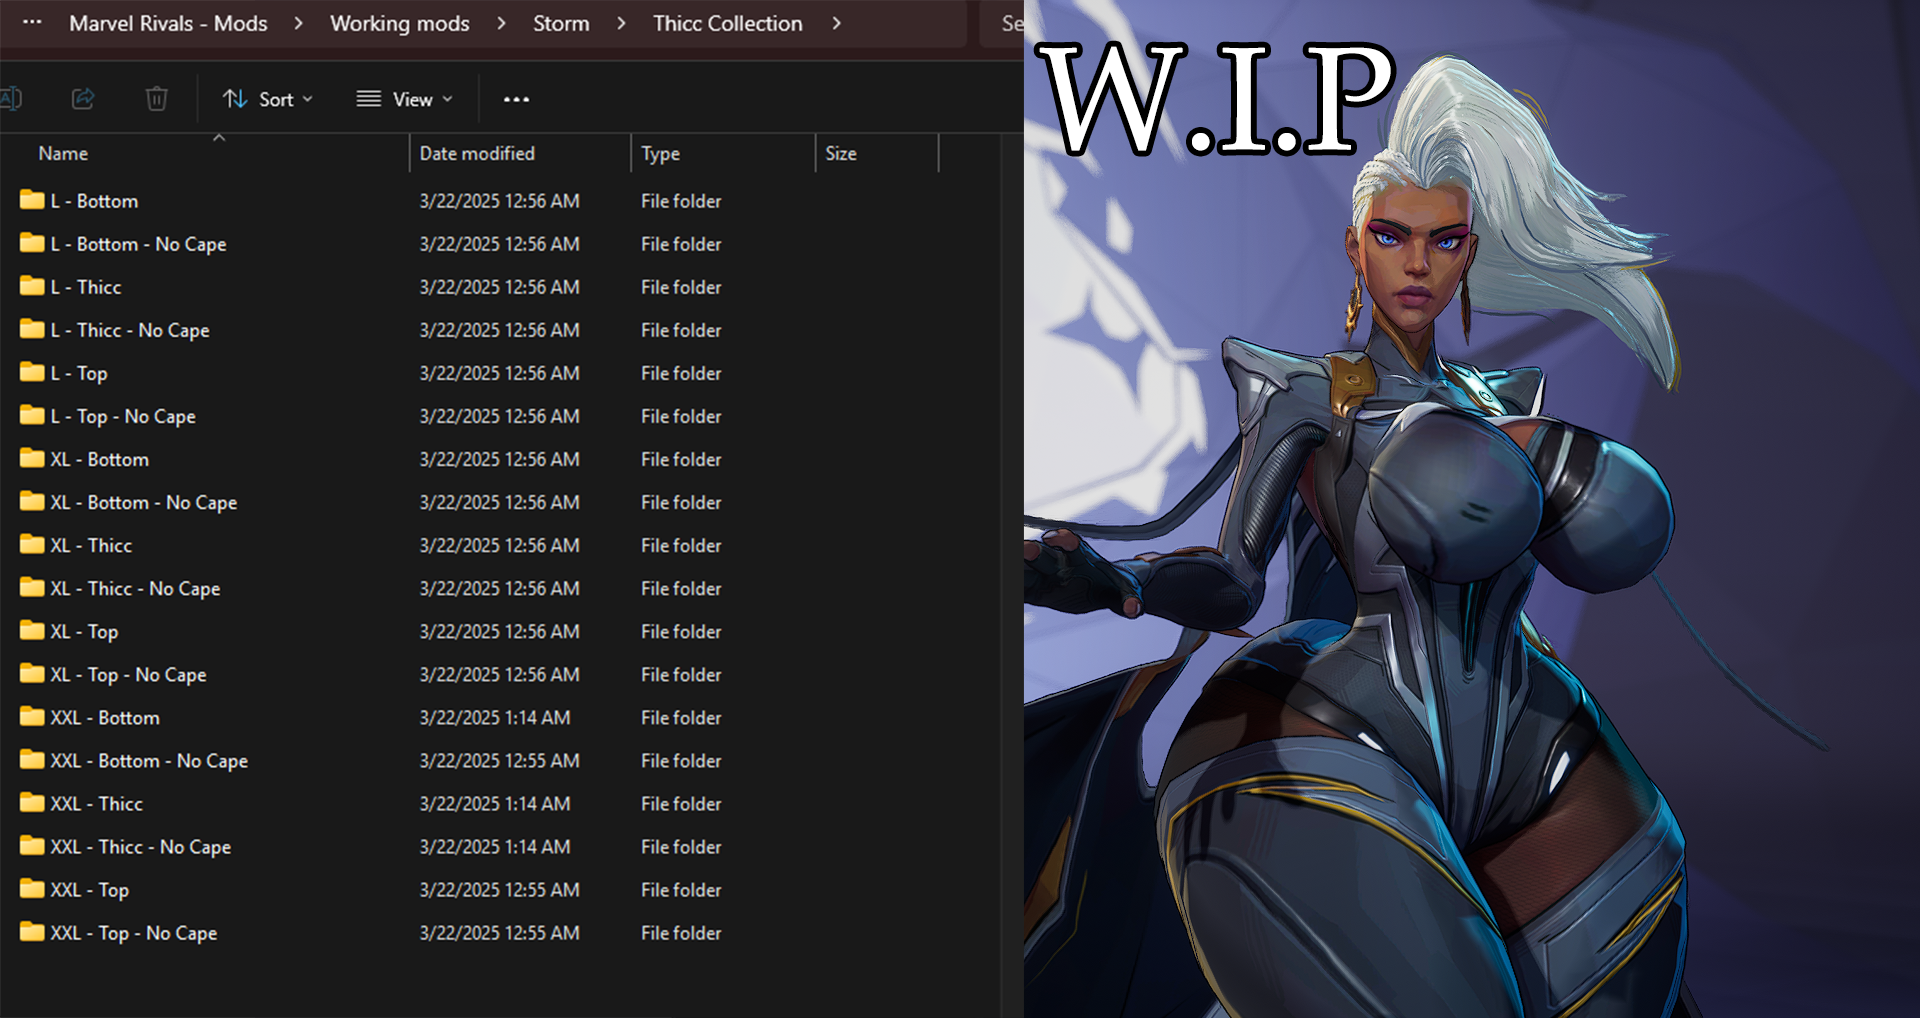Click folder icon for XL - Thicc - No Cape
This screenshot has height=1018, width=1920.
click(32, 586)
